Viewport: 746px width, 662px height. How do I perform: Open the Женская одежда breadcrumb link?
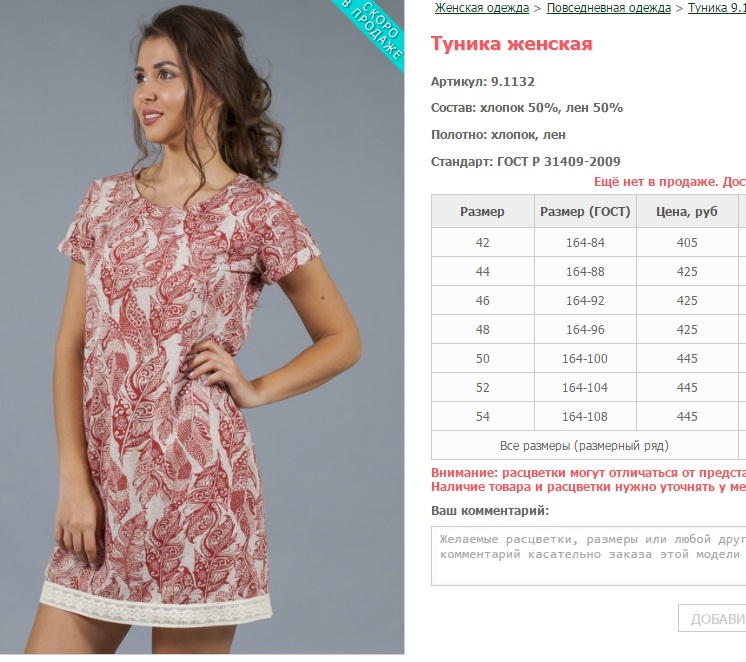pos(481,8)
